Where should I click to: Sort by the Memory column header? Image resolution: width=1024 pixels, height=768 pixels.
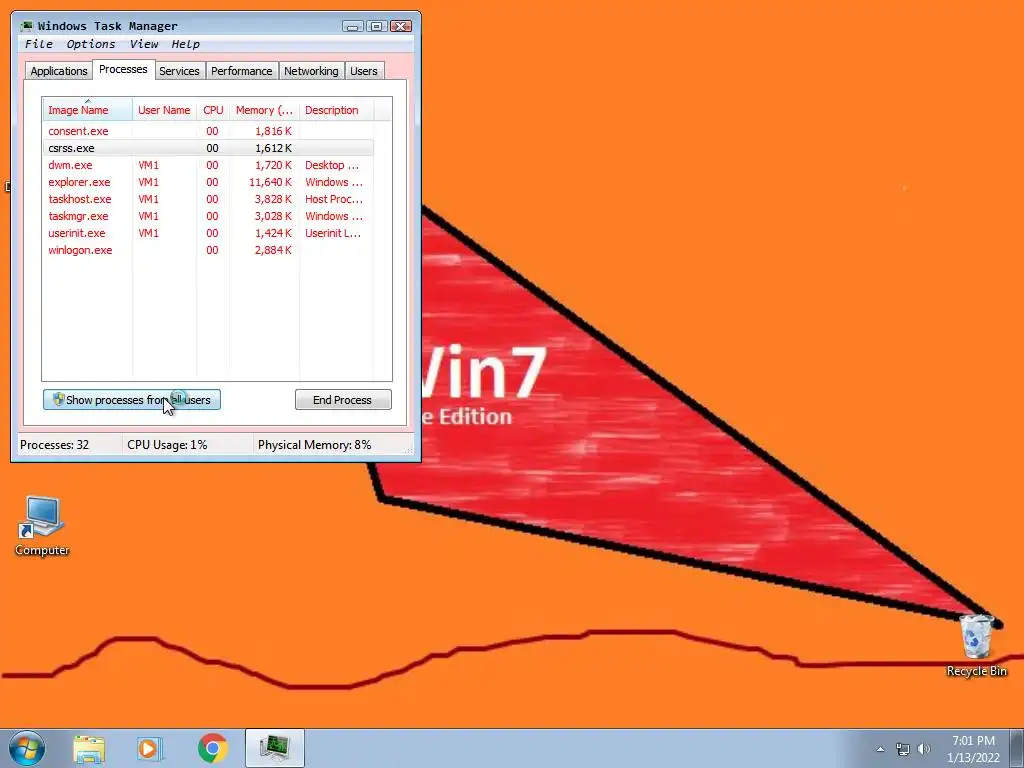pyautogui.click(x=264, y=110)
